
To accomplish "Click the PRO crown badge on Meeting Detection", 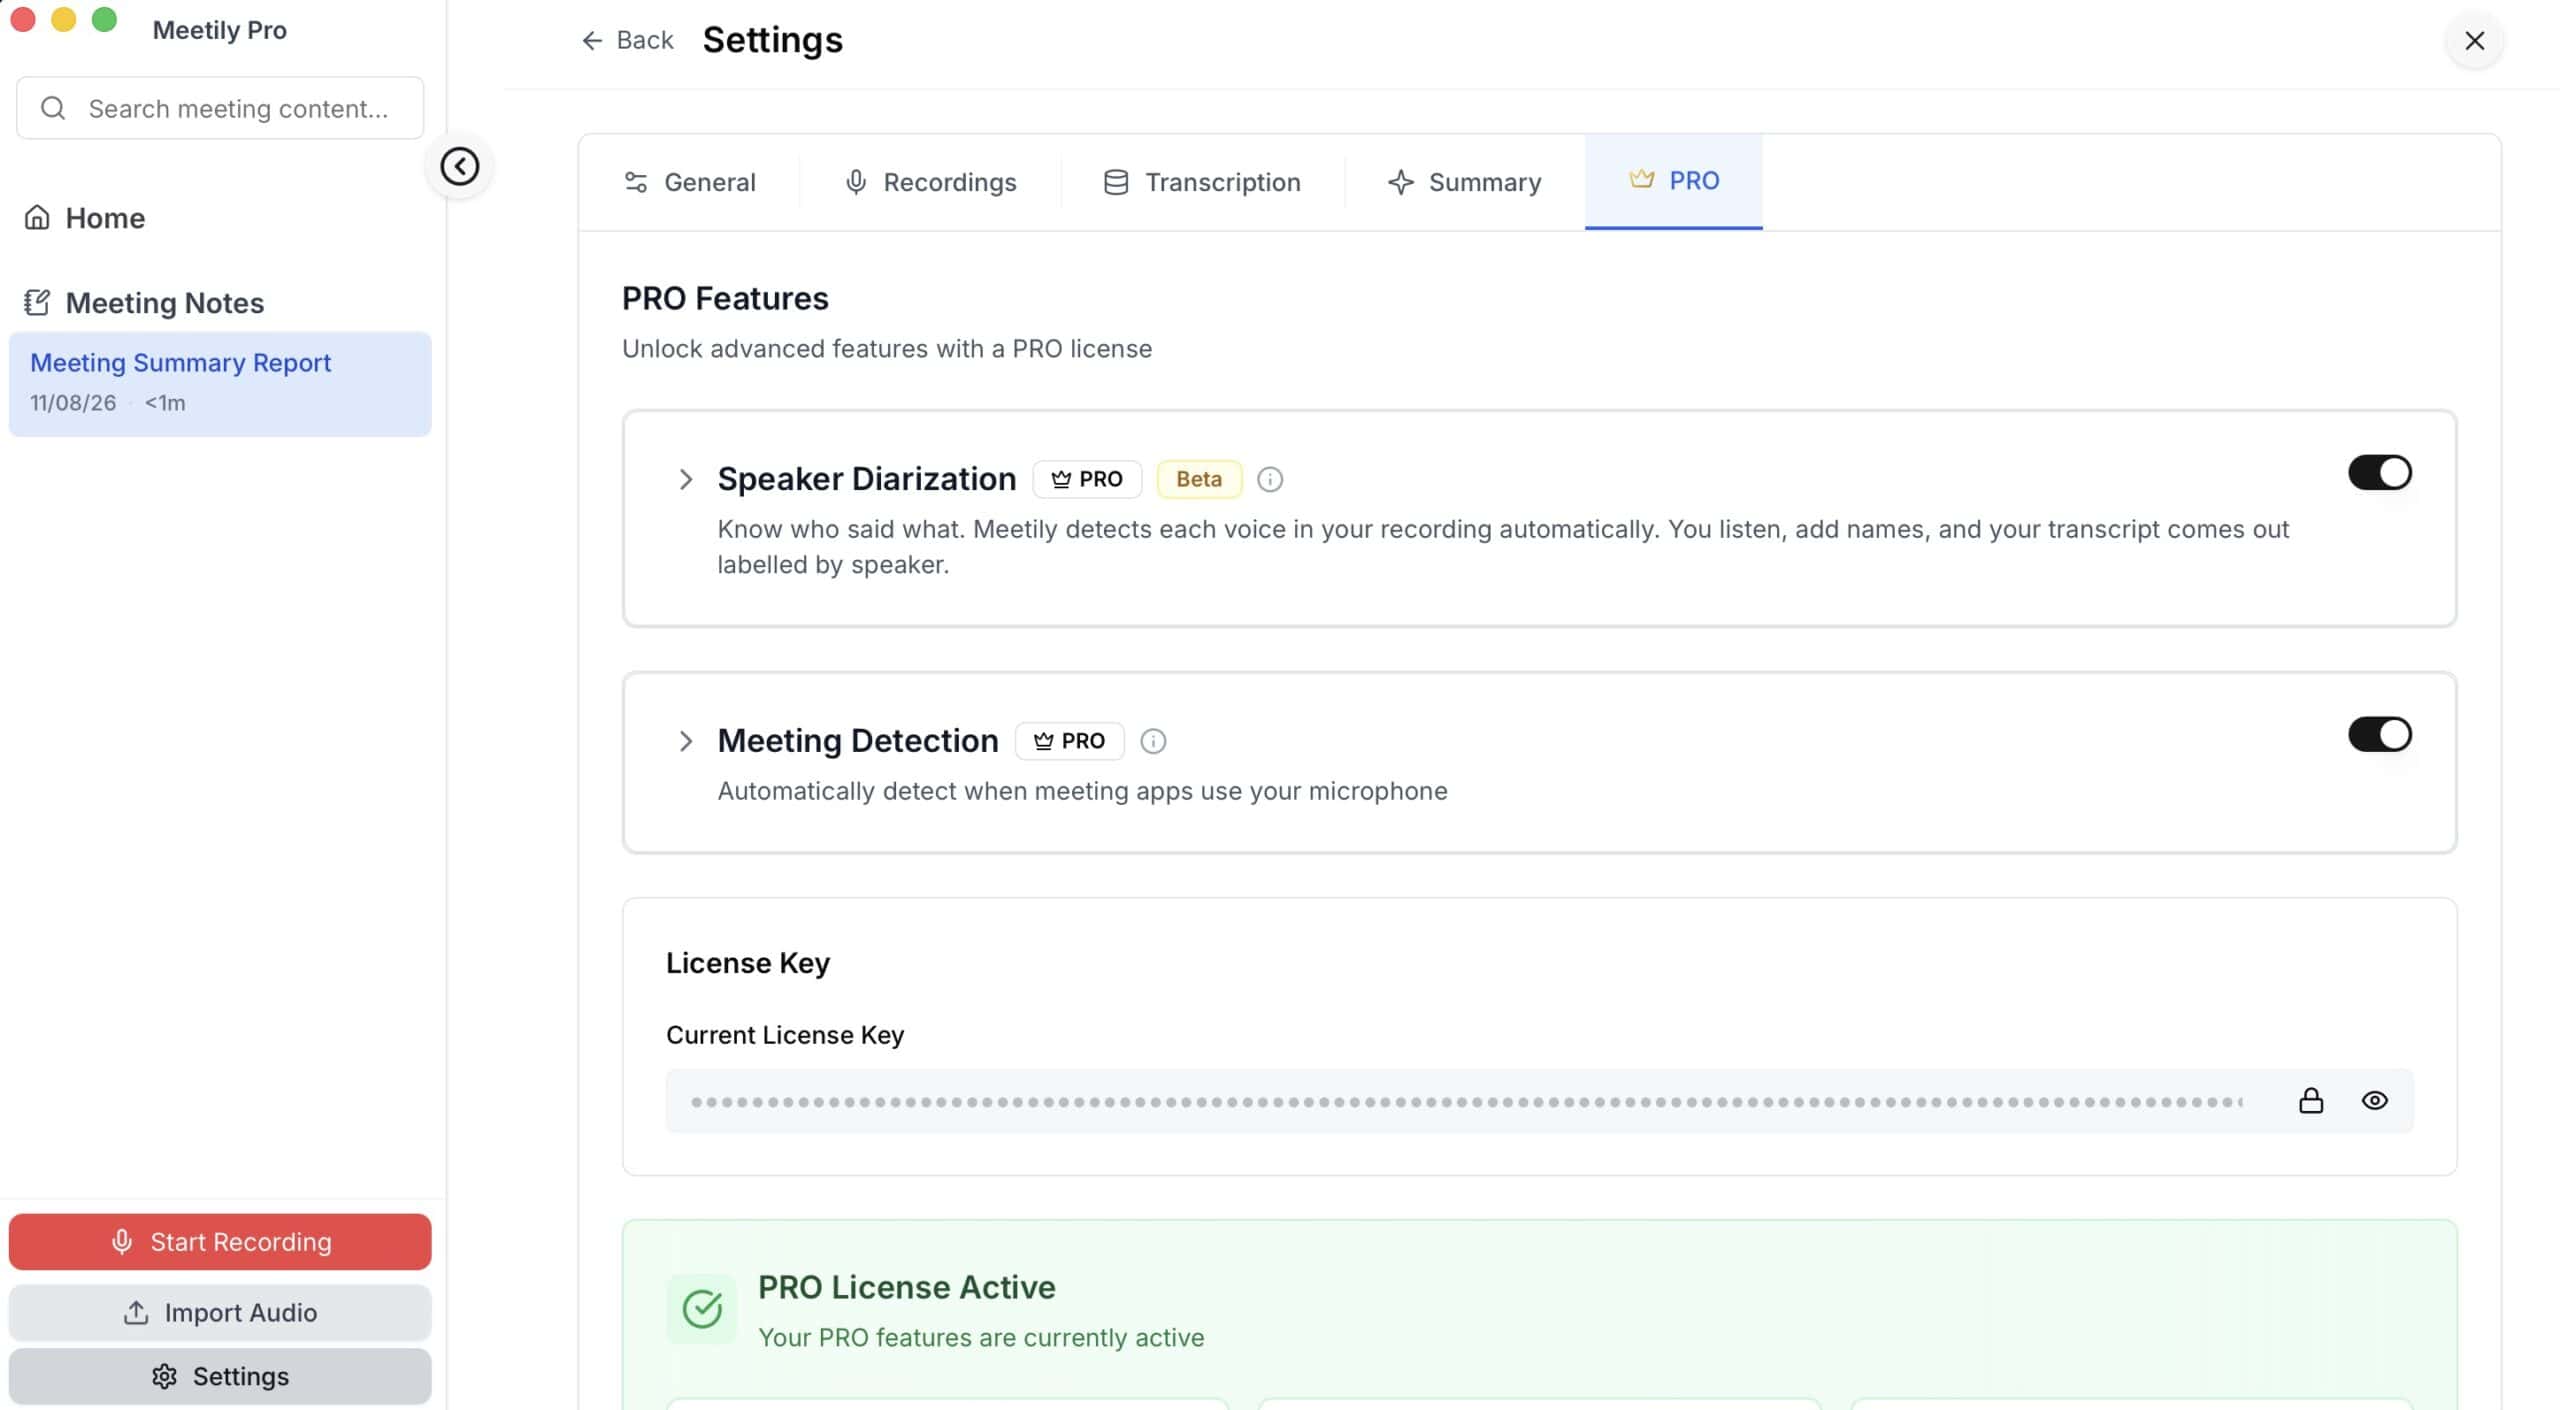I will tap(1069, 741).
